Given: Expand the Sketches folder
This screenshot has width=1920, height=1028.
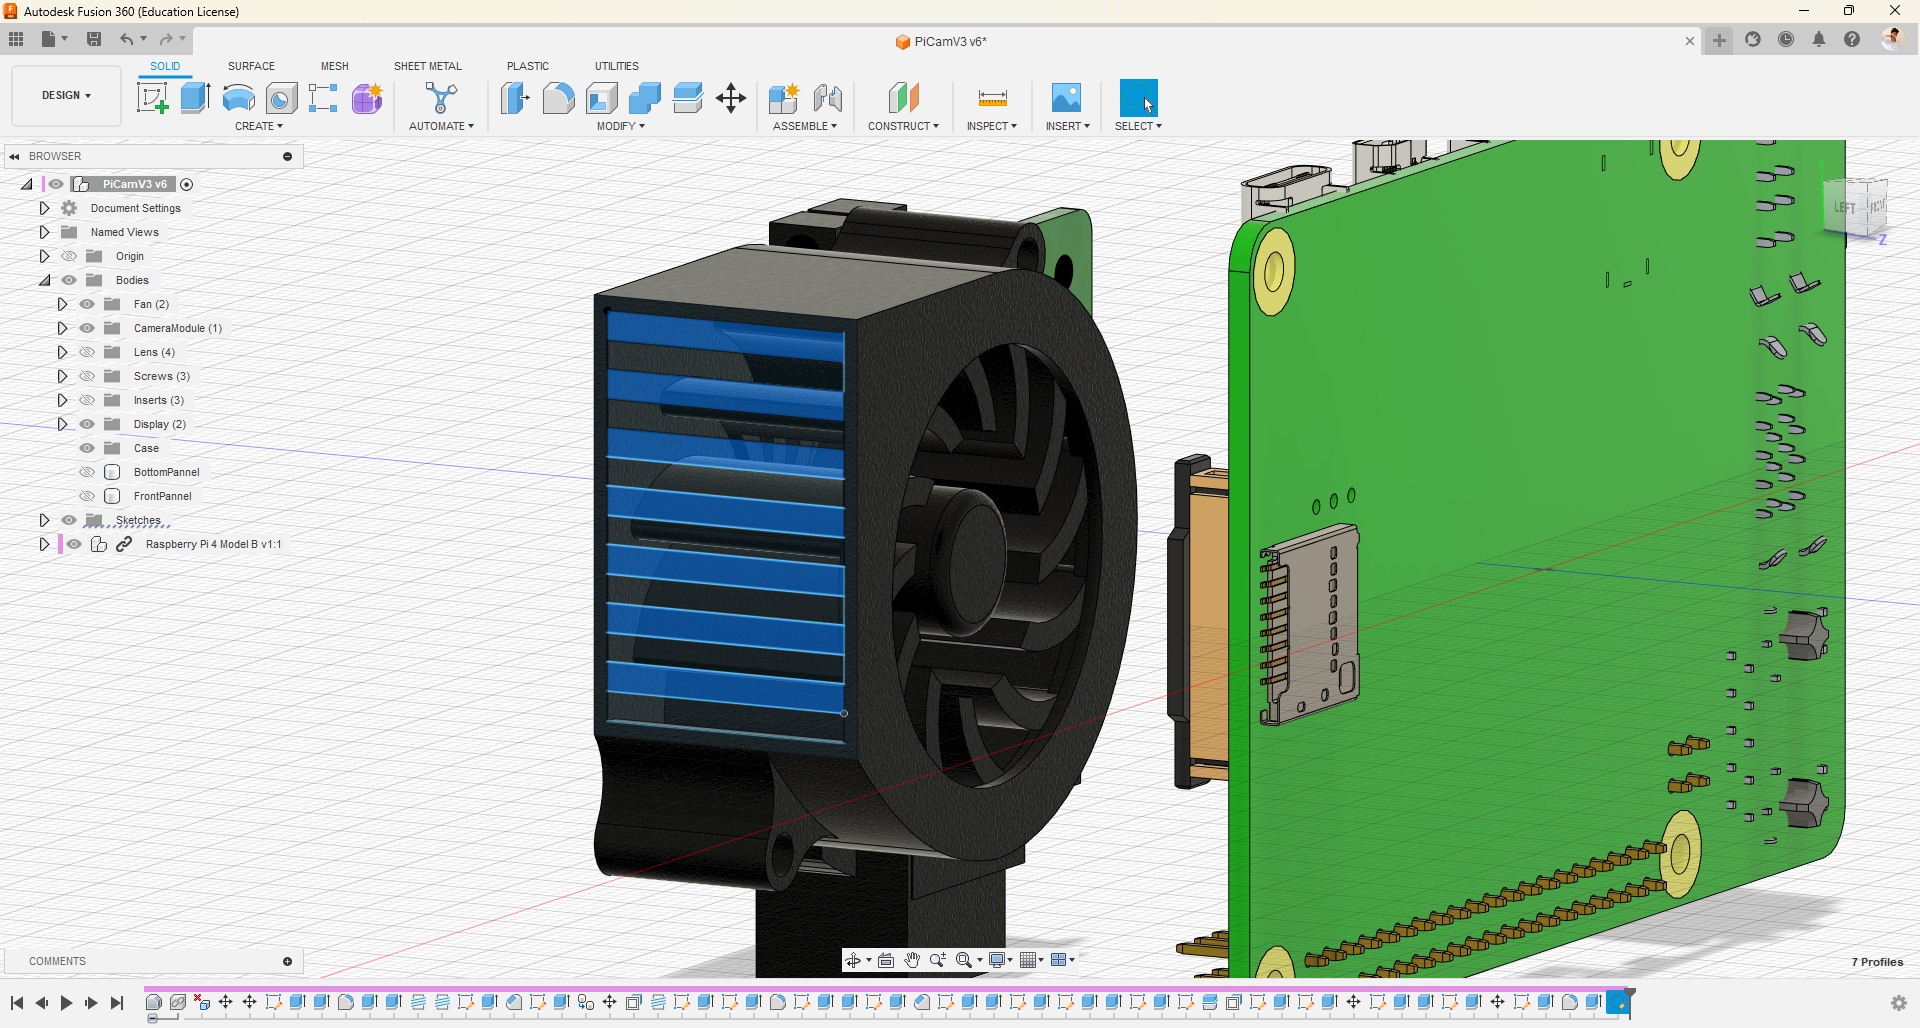Looking at the screenshot, I should [x=44, y=520].
